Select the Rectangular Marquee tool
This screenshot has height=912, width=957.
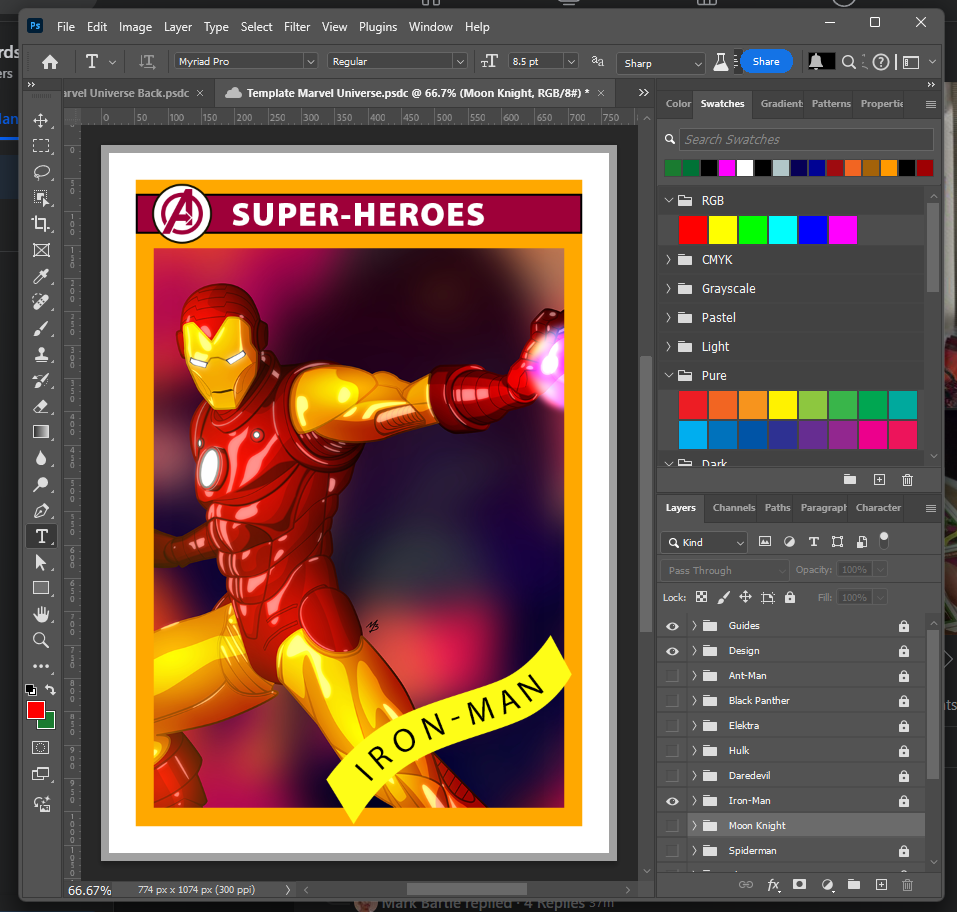[x=41, y=146]
